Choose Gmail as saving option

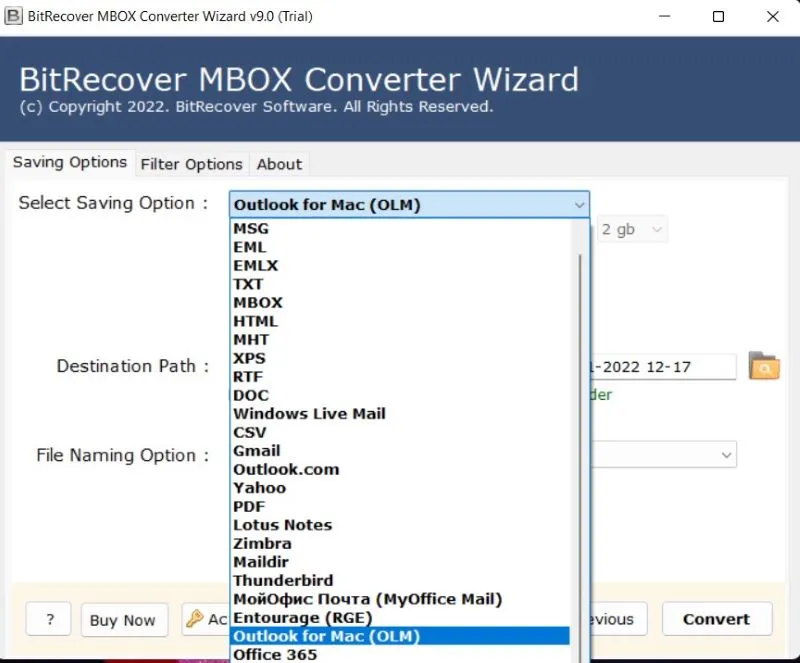point(401,451)
